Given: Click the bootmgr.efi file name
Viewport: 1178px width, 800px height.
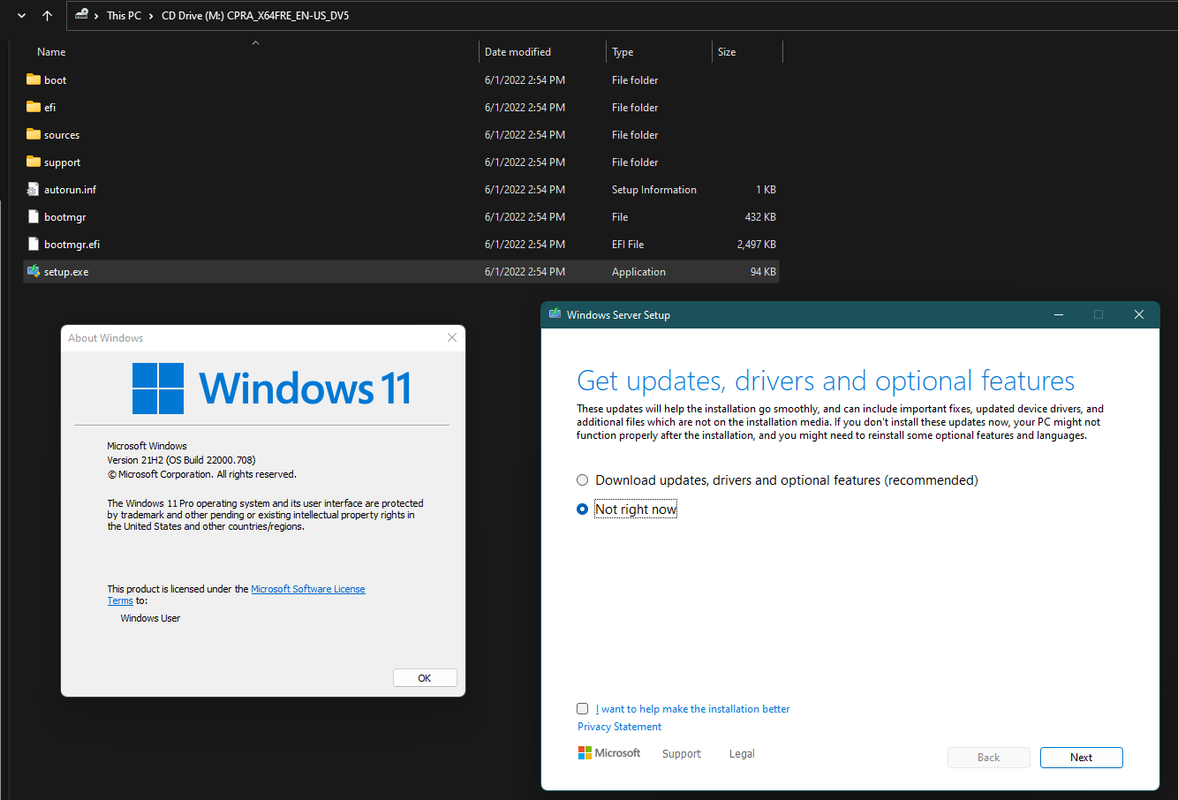Looking at the screenshot, I should point(71,244).
